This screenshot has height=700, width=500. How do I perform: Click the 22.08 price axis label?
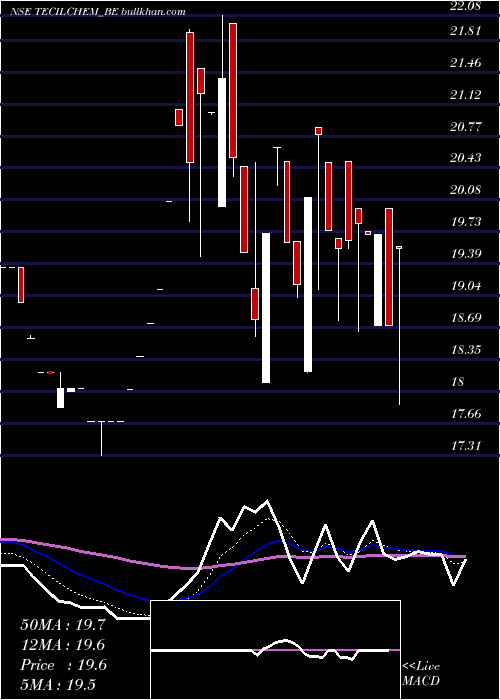point(465,6)
